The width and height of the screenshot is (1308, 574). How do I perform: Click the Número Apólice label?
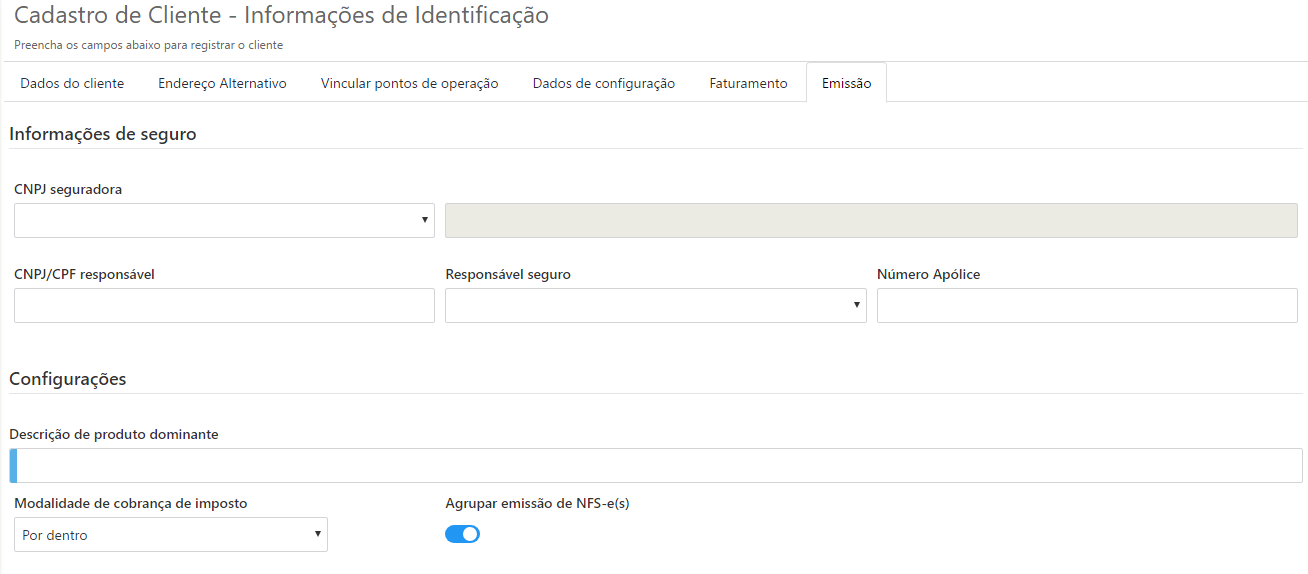coord(928,274)
